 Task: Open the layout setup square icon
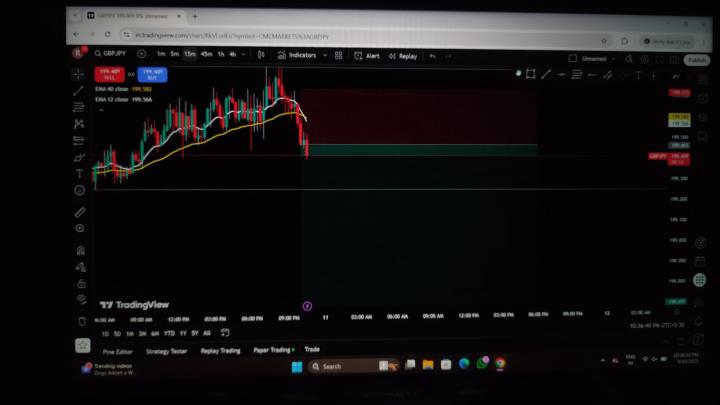573,58
